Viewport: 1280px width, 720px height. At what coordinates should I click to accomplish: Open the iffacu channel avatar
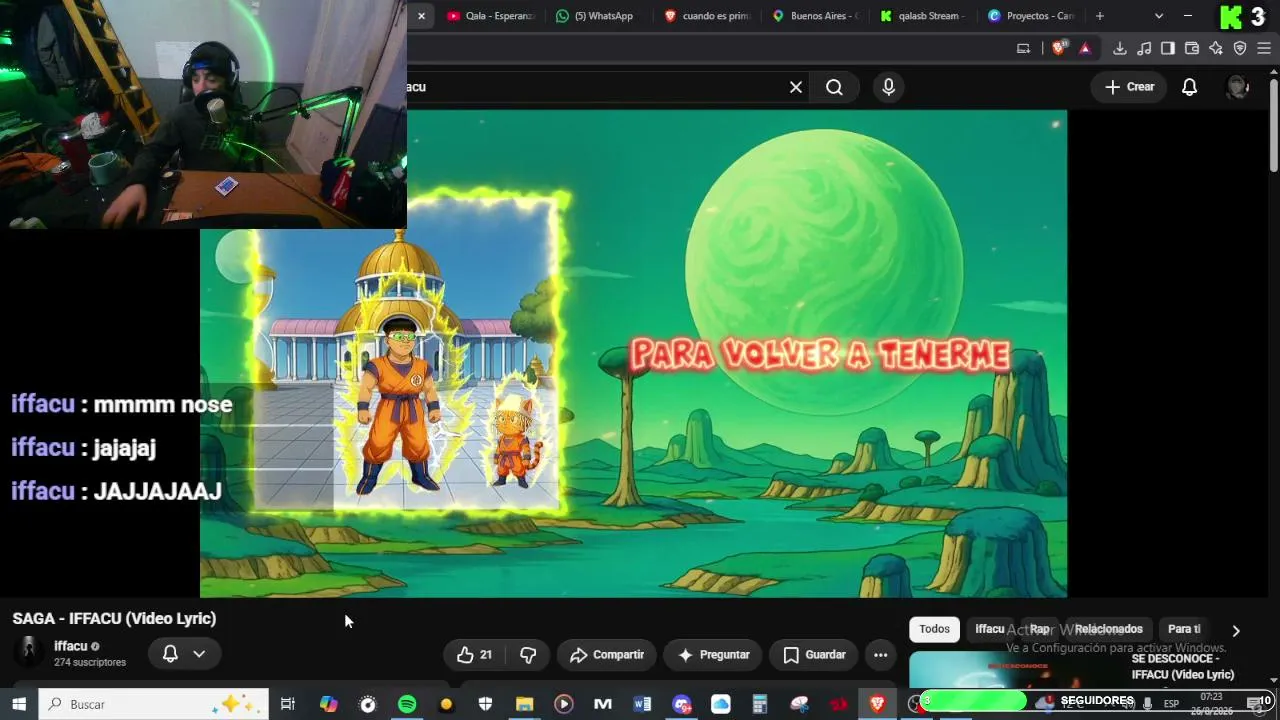(29, 653)
